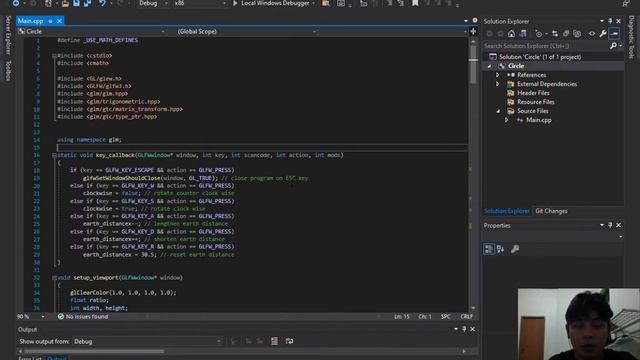Open the Toolbox side tab

[8, 70]
